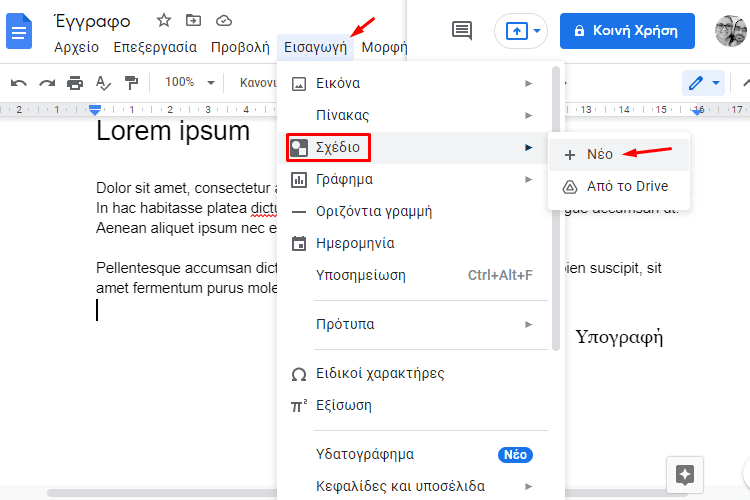Open the Google Docs home icon

point(19,32)
